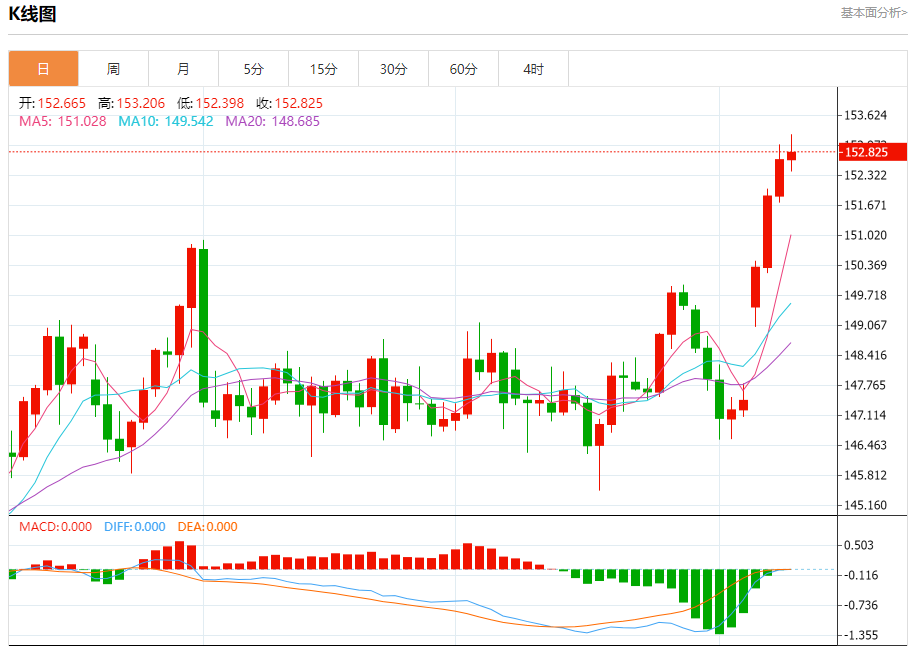915x646 pixels.
Task: Click the MA20: 148.685 indicator value
Action: [273, 121]
